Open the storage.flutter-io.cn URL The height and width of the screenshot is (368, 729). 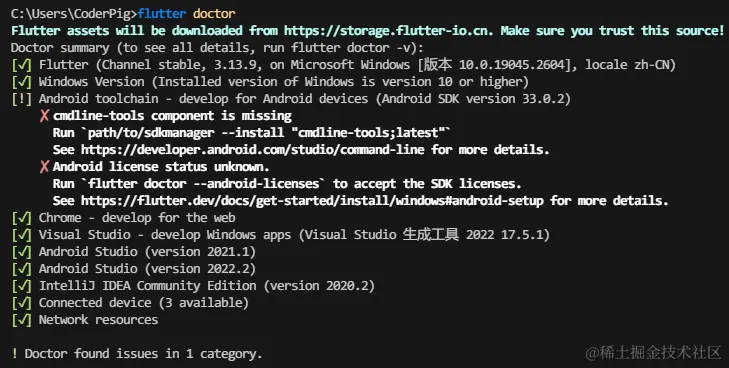click(x=391, y=31)
